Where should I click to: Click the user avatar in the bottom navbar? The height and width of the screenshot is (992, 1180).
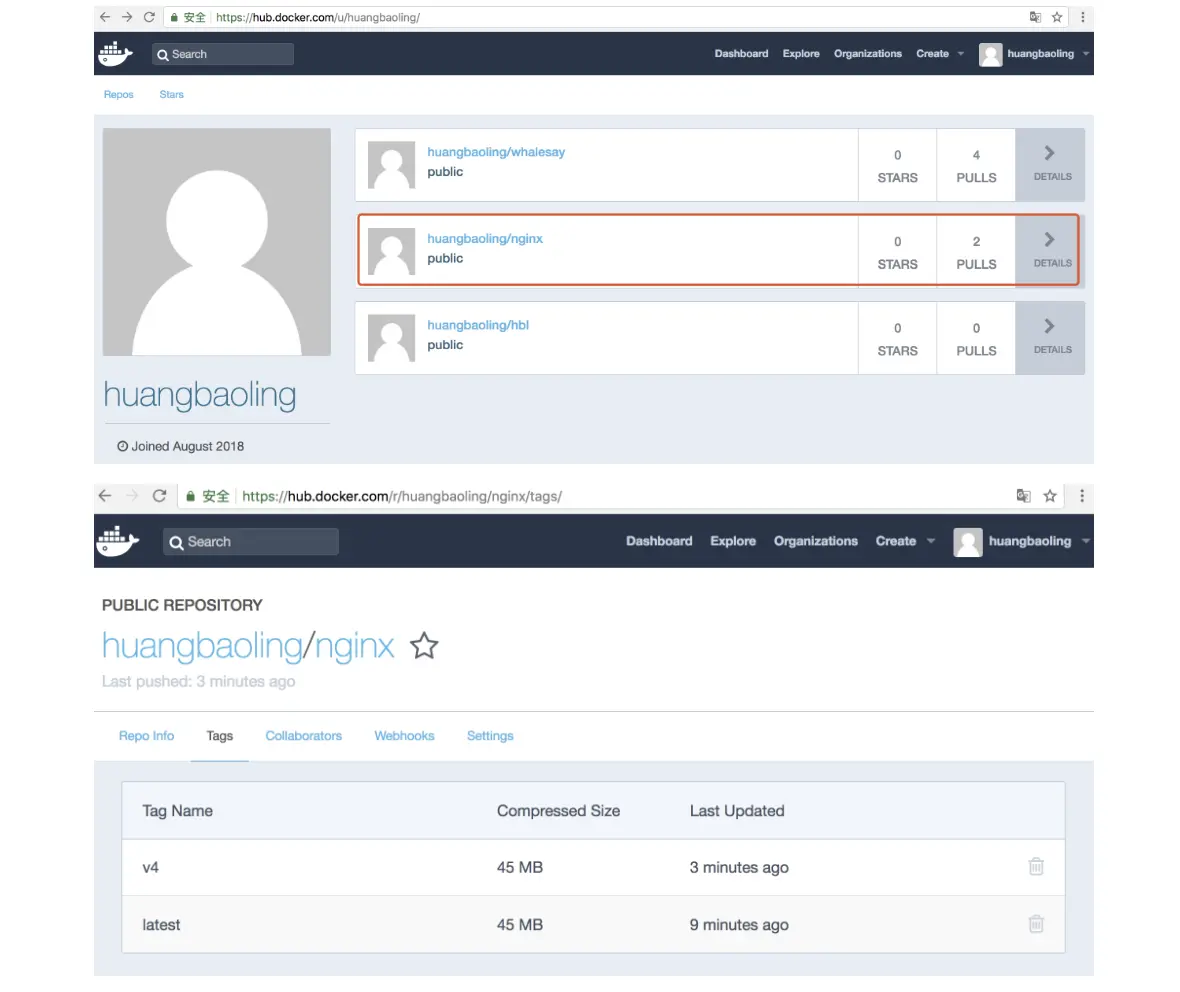(x=968, y=542)
